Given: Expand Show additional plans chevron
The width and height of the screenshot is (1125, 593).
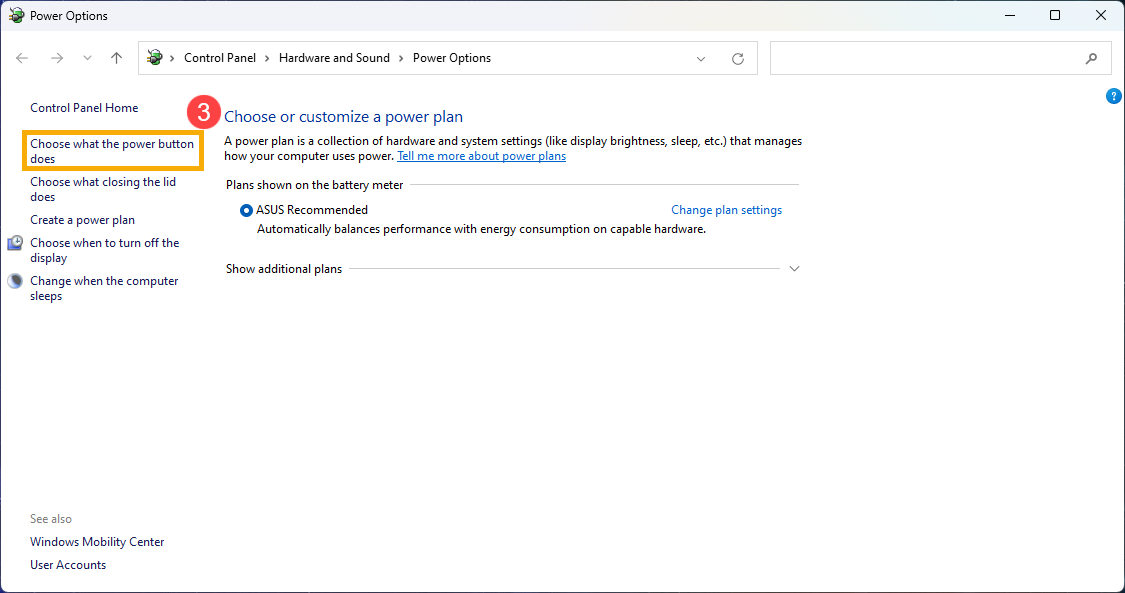Looking at the screenshot, I should click(x=795, y=269).
